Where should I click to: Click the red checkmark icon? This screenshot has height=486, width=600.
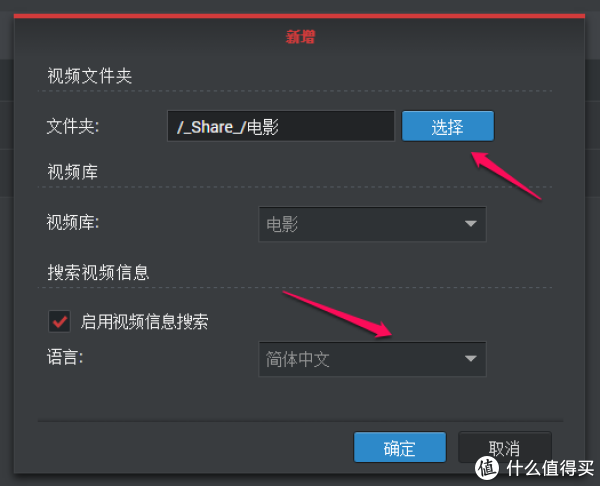pyautogui.click(x=60, y=321)
